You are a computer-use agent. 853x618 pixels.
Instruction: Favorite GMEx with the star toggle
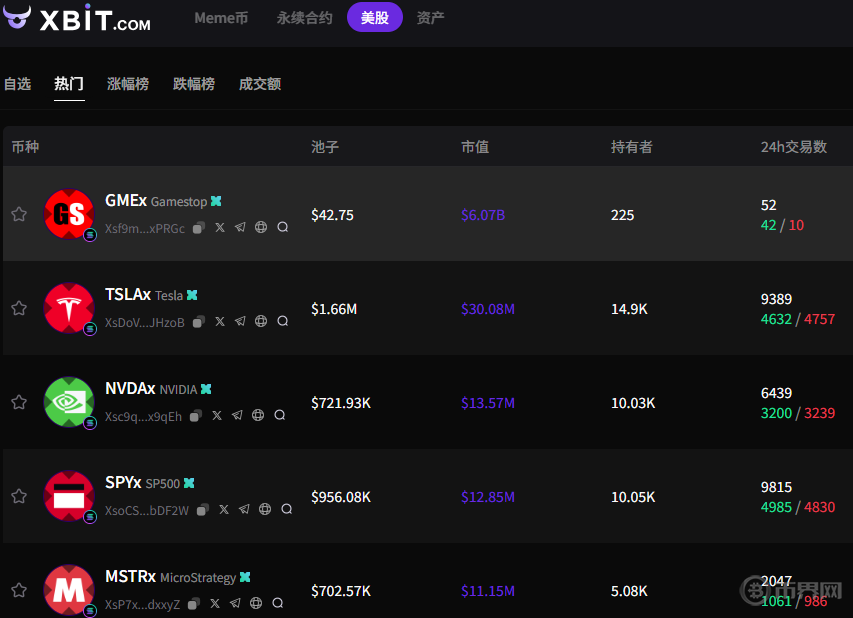tap(19, 214)
